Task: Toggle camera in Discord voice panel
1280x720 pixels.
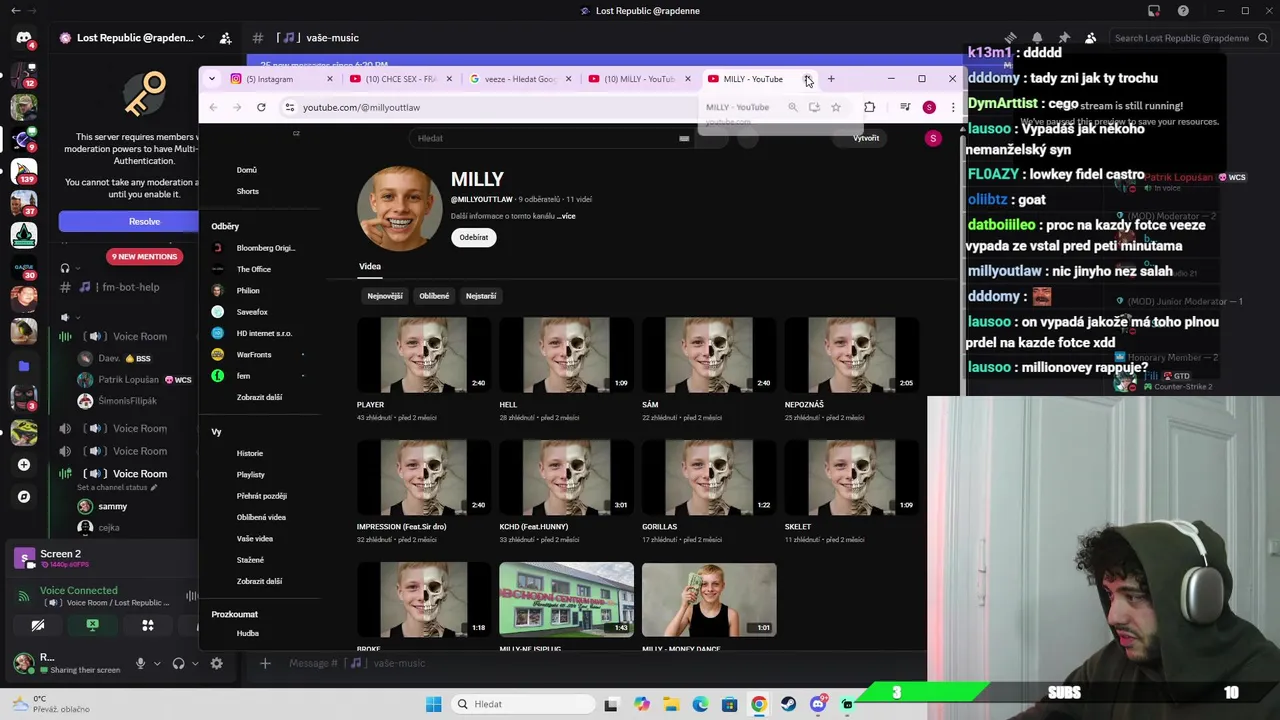Action: tap(38, 626)
